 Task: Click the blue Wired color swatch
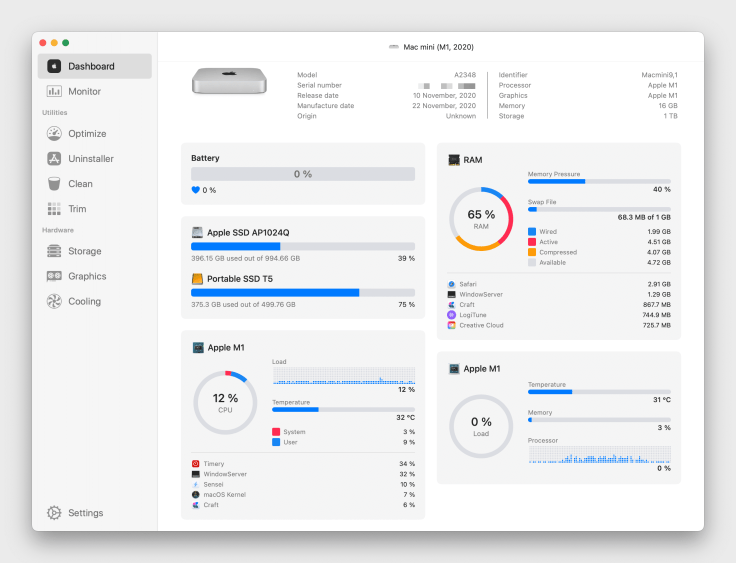[532, 231]
